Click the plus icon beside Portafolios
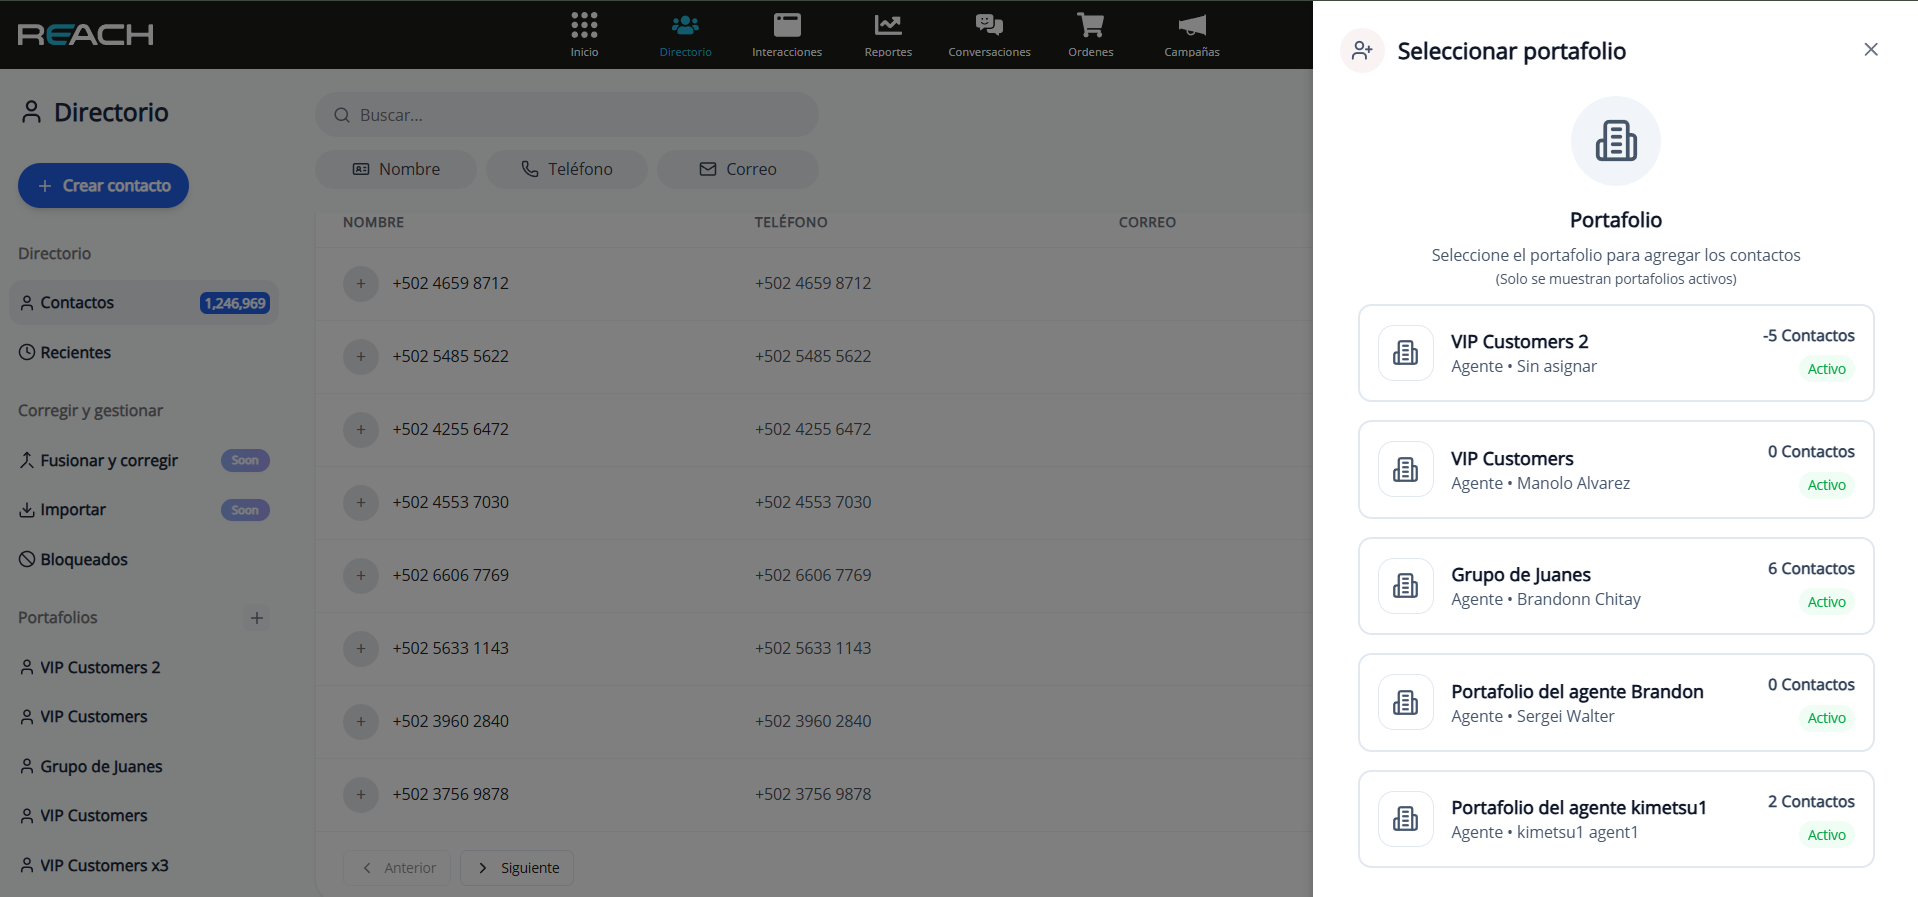 tap(257, 618)
